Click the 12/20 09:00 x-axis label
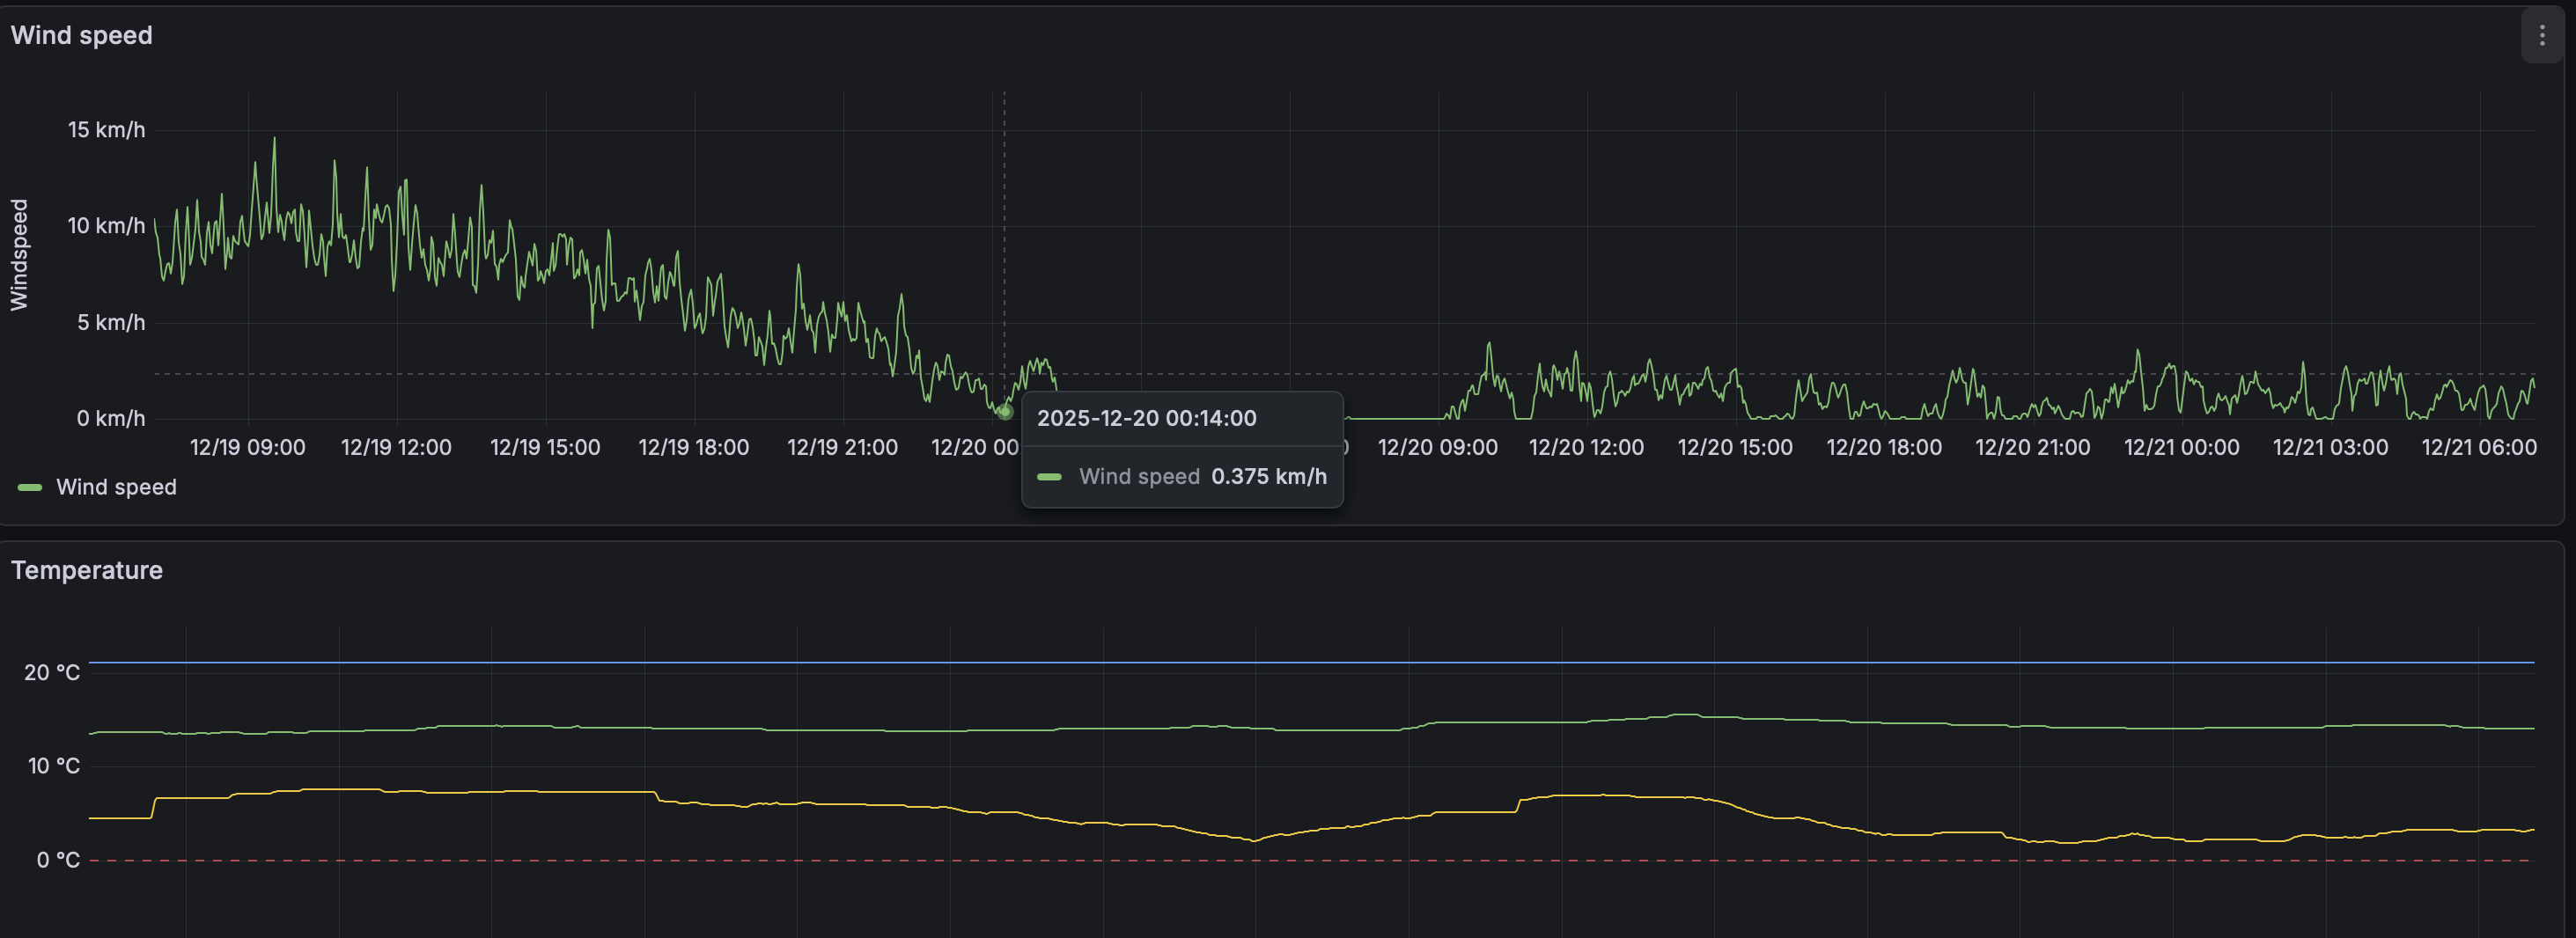 click(1438, 447)
